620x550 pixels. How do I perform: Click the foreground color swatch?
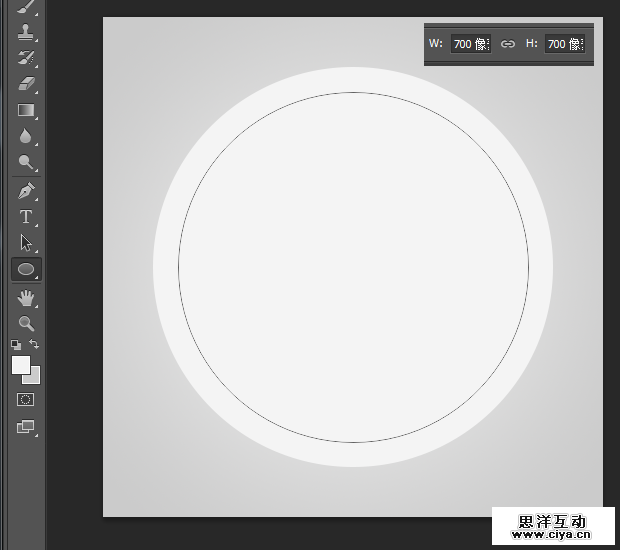pos(19,364)
